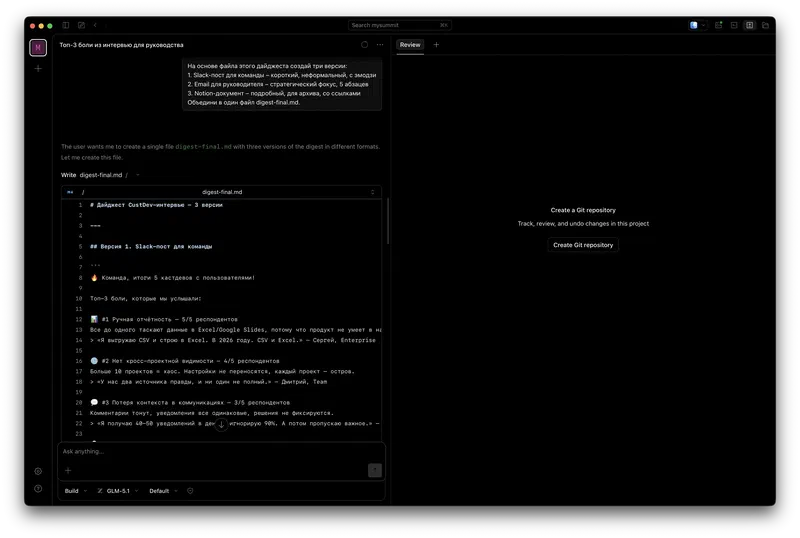
Task: Open the file tree panel icon
Action: (x=765, y=25)
